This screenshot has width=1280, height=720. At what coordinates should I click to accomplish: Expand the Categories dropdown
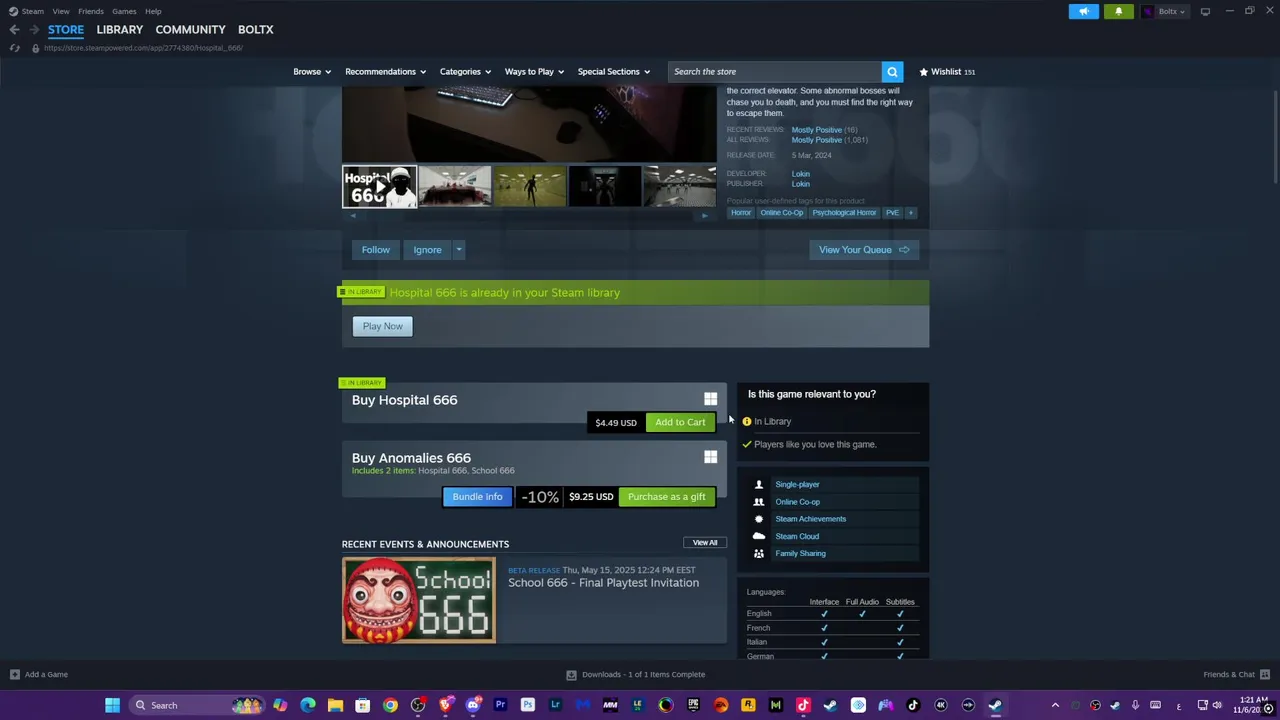[x=465, y=72]
